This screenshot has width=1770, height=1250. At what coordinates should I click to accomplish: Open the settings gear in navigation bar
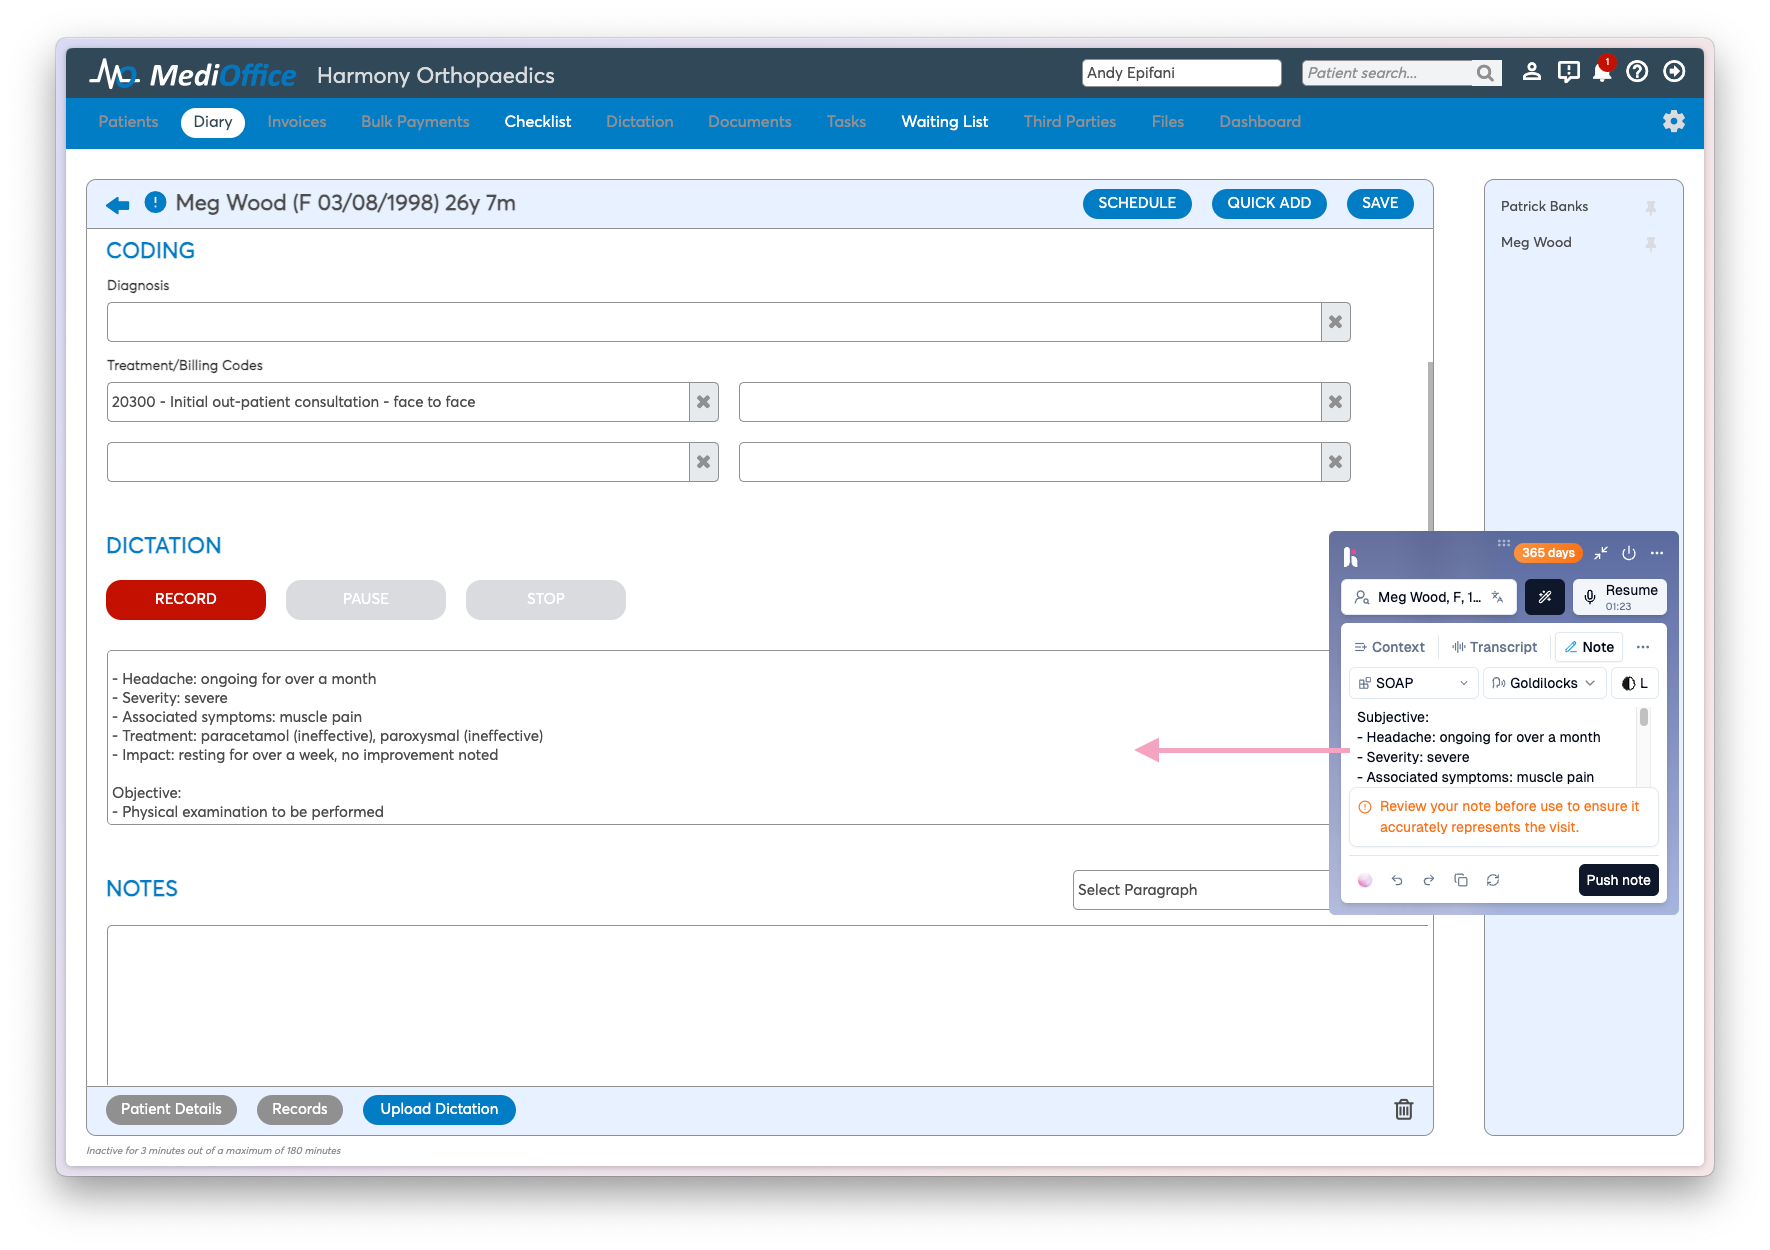(1674, 121)
